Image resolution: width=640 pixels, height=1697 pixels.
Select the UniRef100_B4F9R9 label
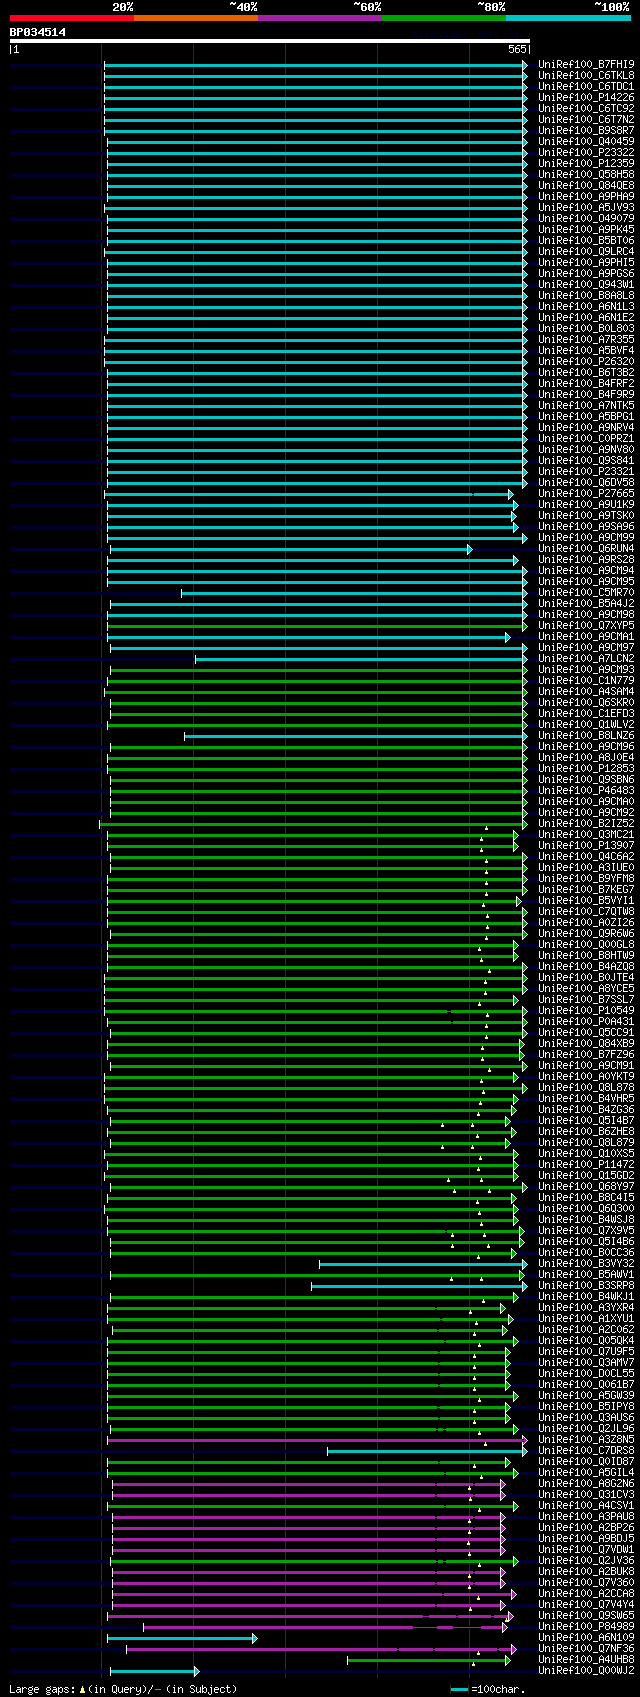(586, 394)
